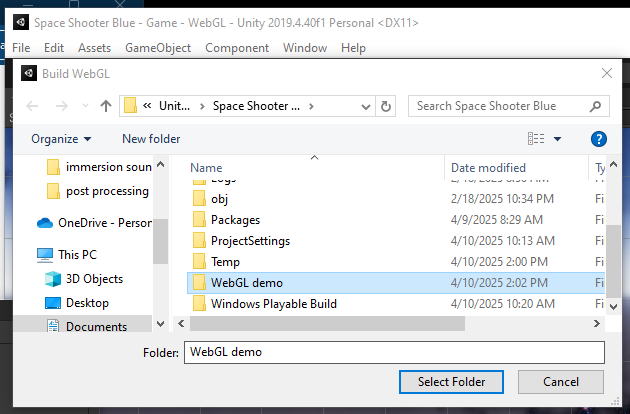Viewport: 630px width, 414px height.
Task: Open recent locations dropdown arrow
Action: [85, 106]
